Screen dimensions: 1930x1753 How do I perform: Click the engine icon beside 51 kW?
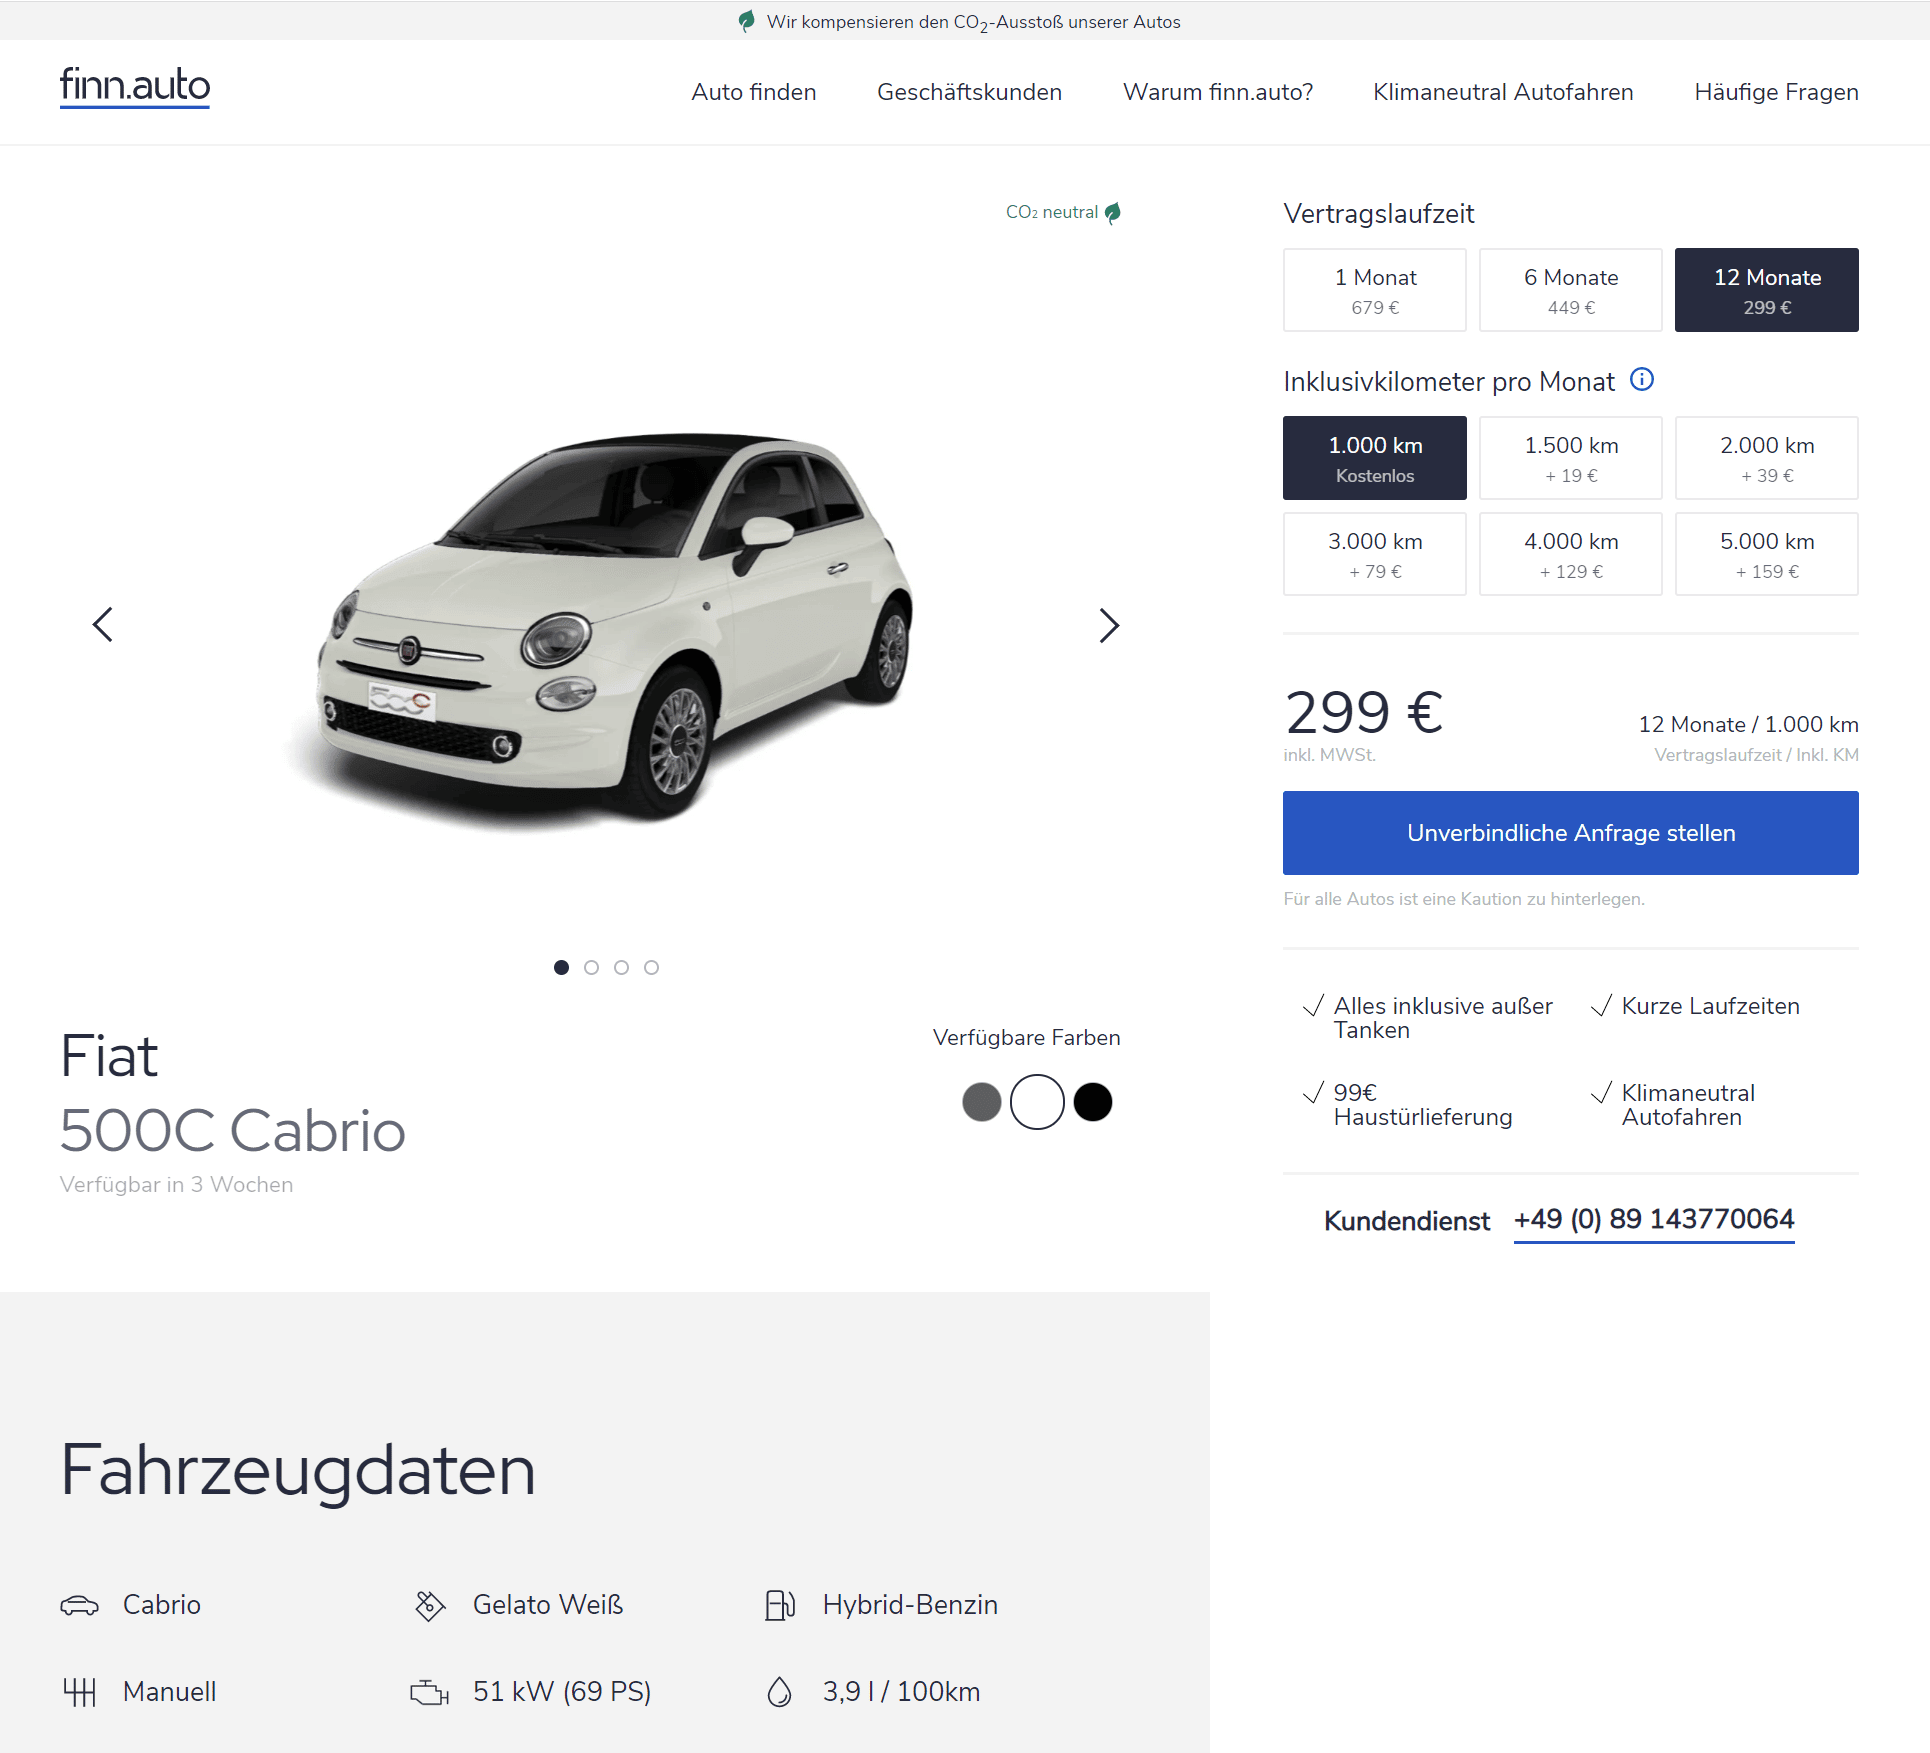point(430,1692)
